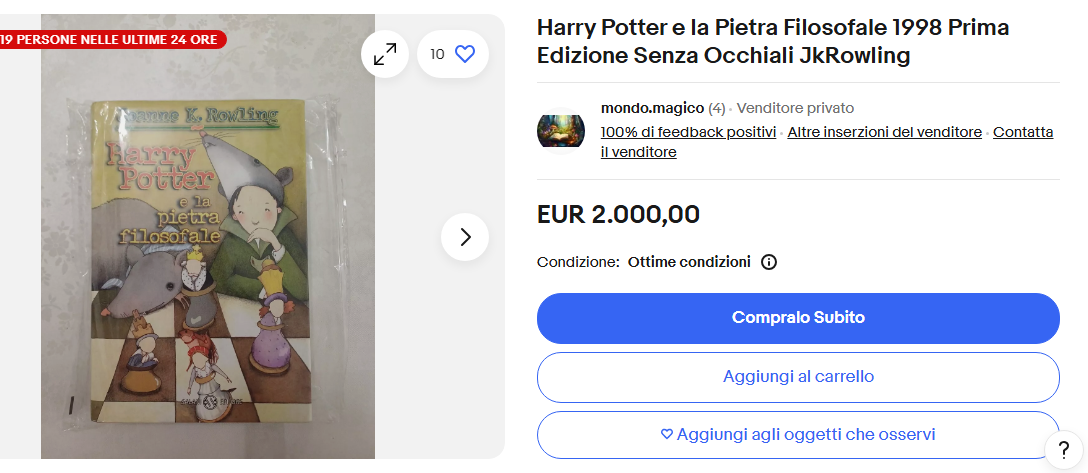Image resolution: width=1088 pixels, height=473 pixels.
Task: Click the mondo.magico seller avatar
Action: (x=561, y=129)
